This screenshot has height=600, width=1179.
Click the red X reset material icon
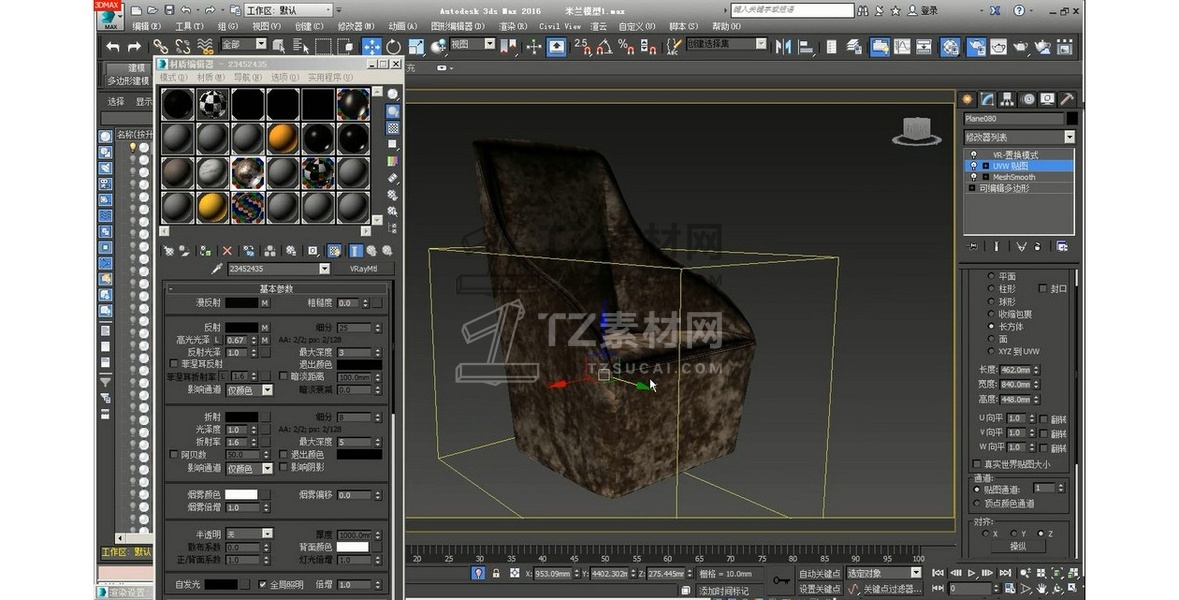point(227,250)
